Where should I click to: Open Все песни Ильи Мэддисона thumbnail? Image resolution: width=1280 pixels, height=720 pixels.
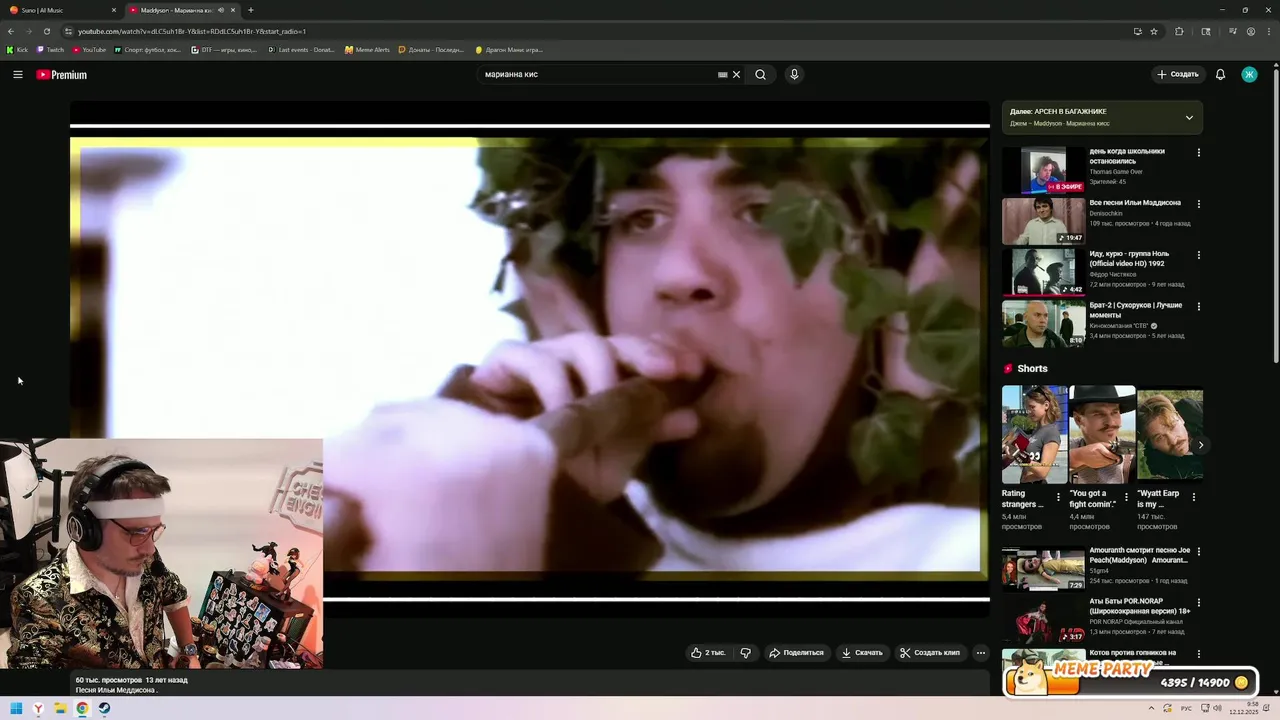tap(1043, 221)
